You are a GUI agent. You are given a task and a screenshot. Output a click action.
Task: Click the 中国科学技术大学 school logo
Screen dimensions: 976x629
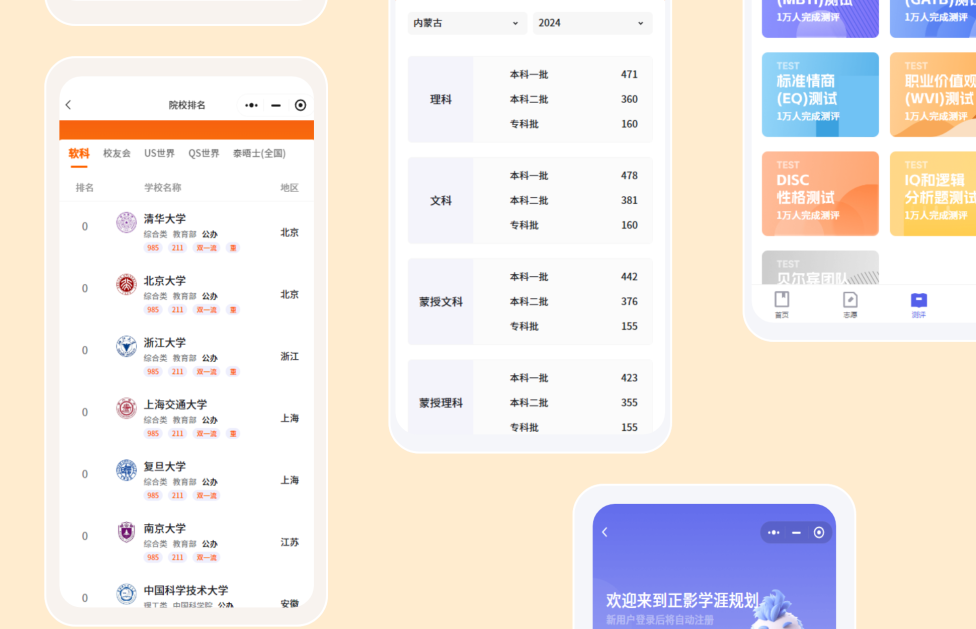tap(126, 594)
